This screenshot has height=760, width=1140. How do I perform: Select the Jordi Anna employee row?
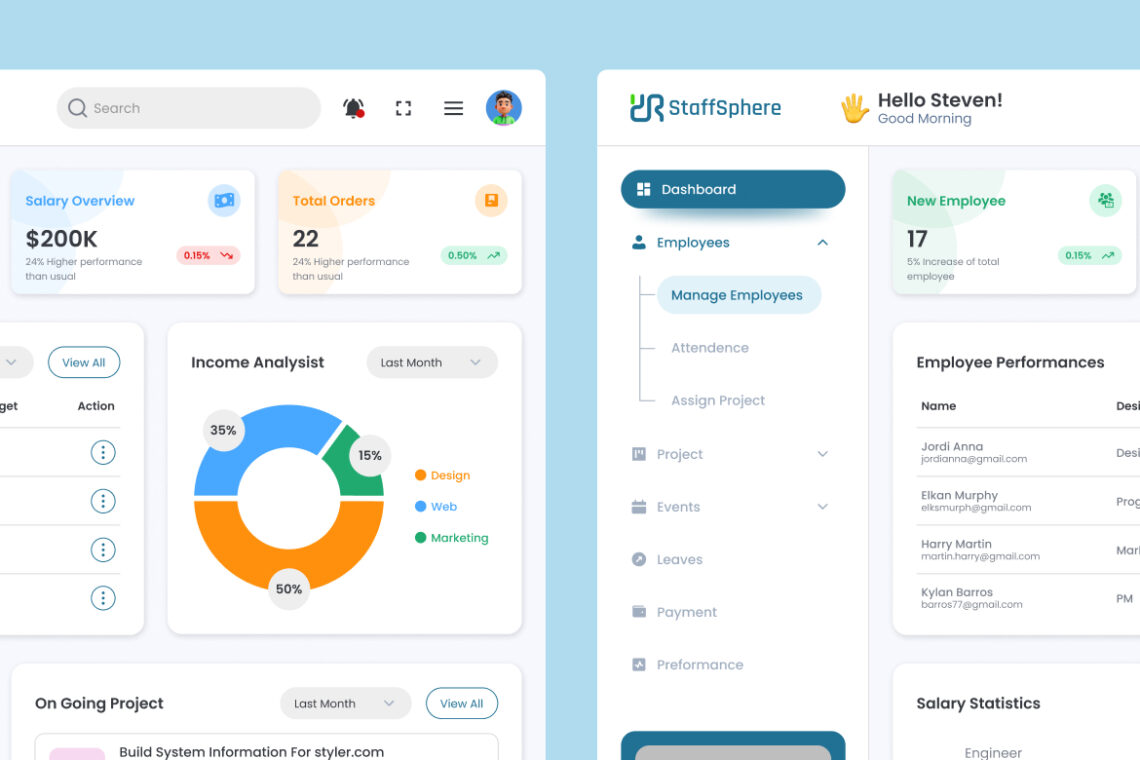[1028, 452]
